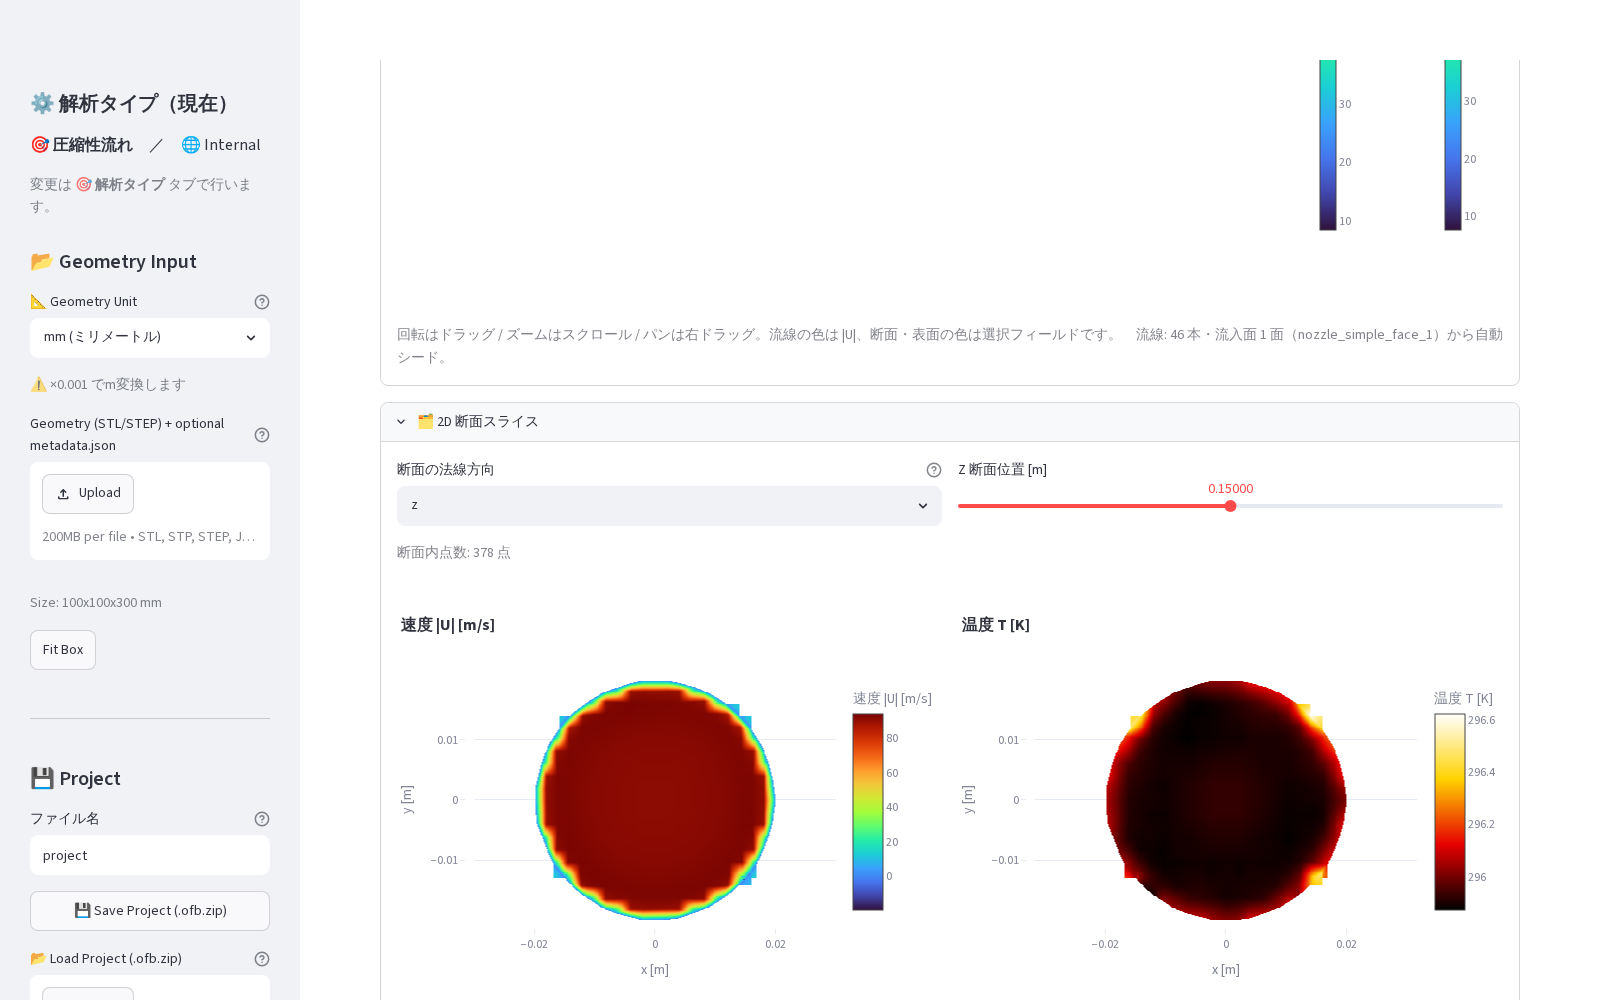Click the gear icon beside 解析タイプ heading
This screenshot has height=1000, width=1600.
coord(41,103)
